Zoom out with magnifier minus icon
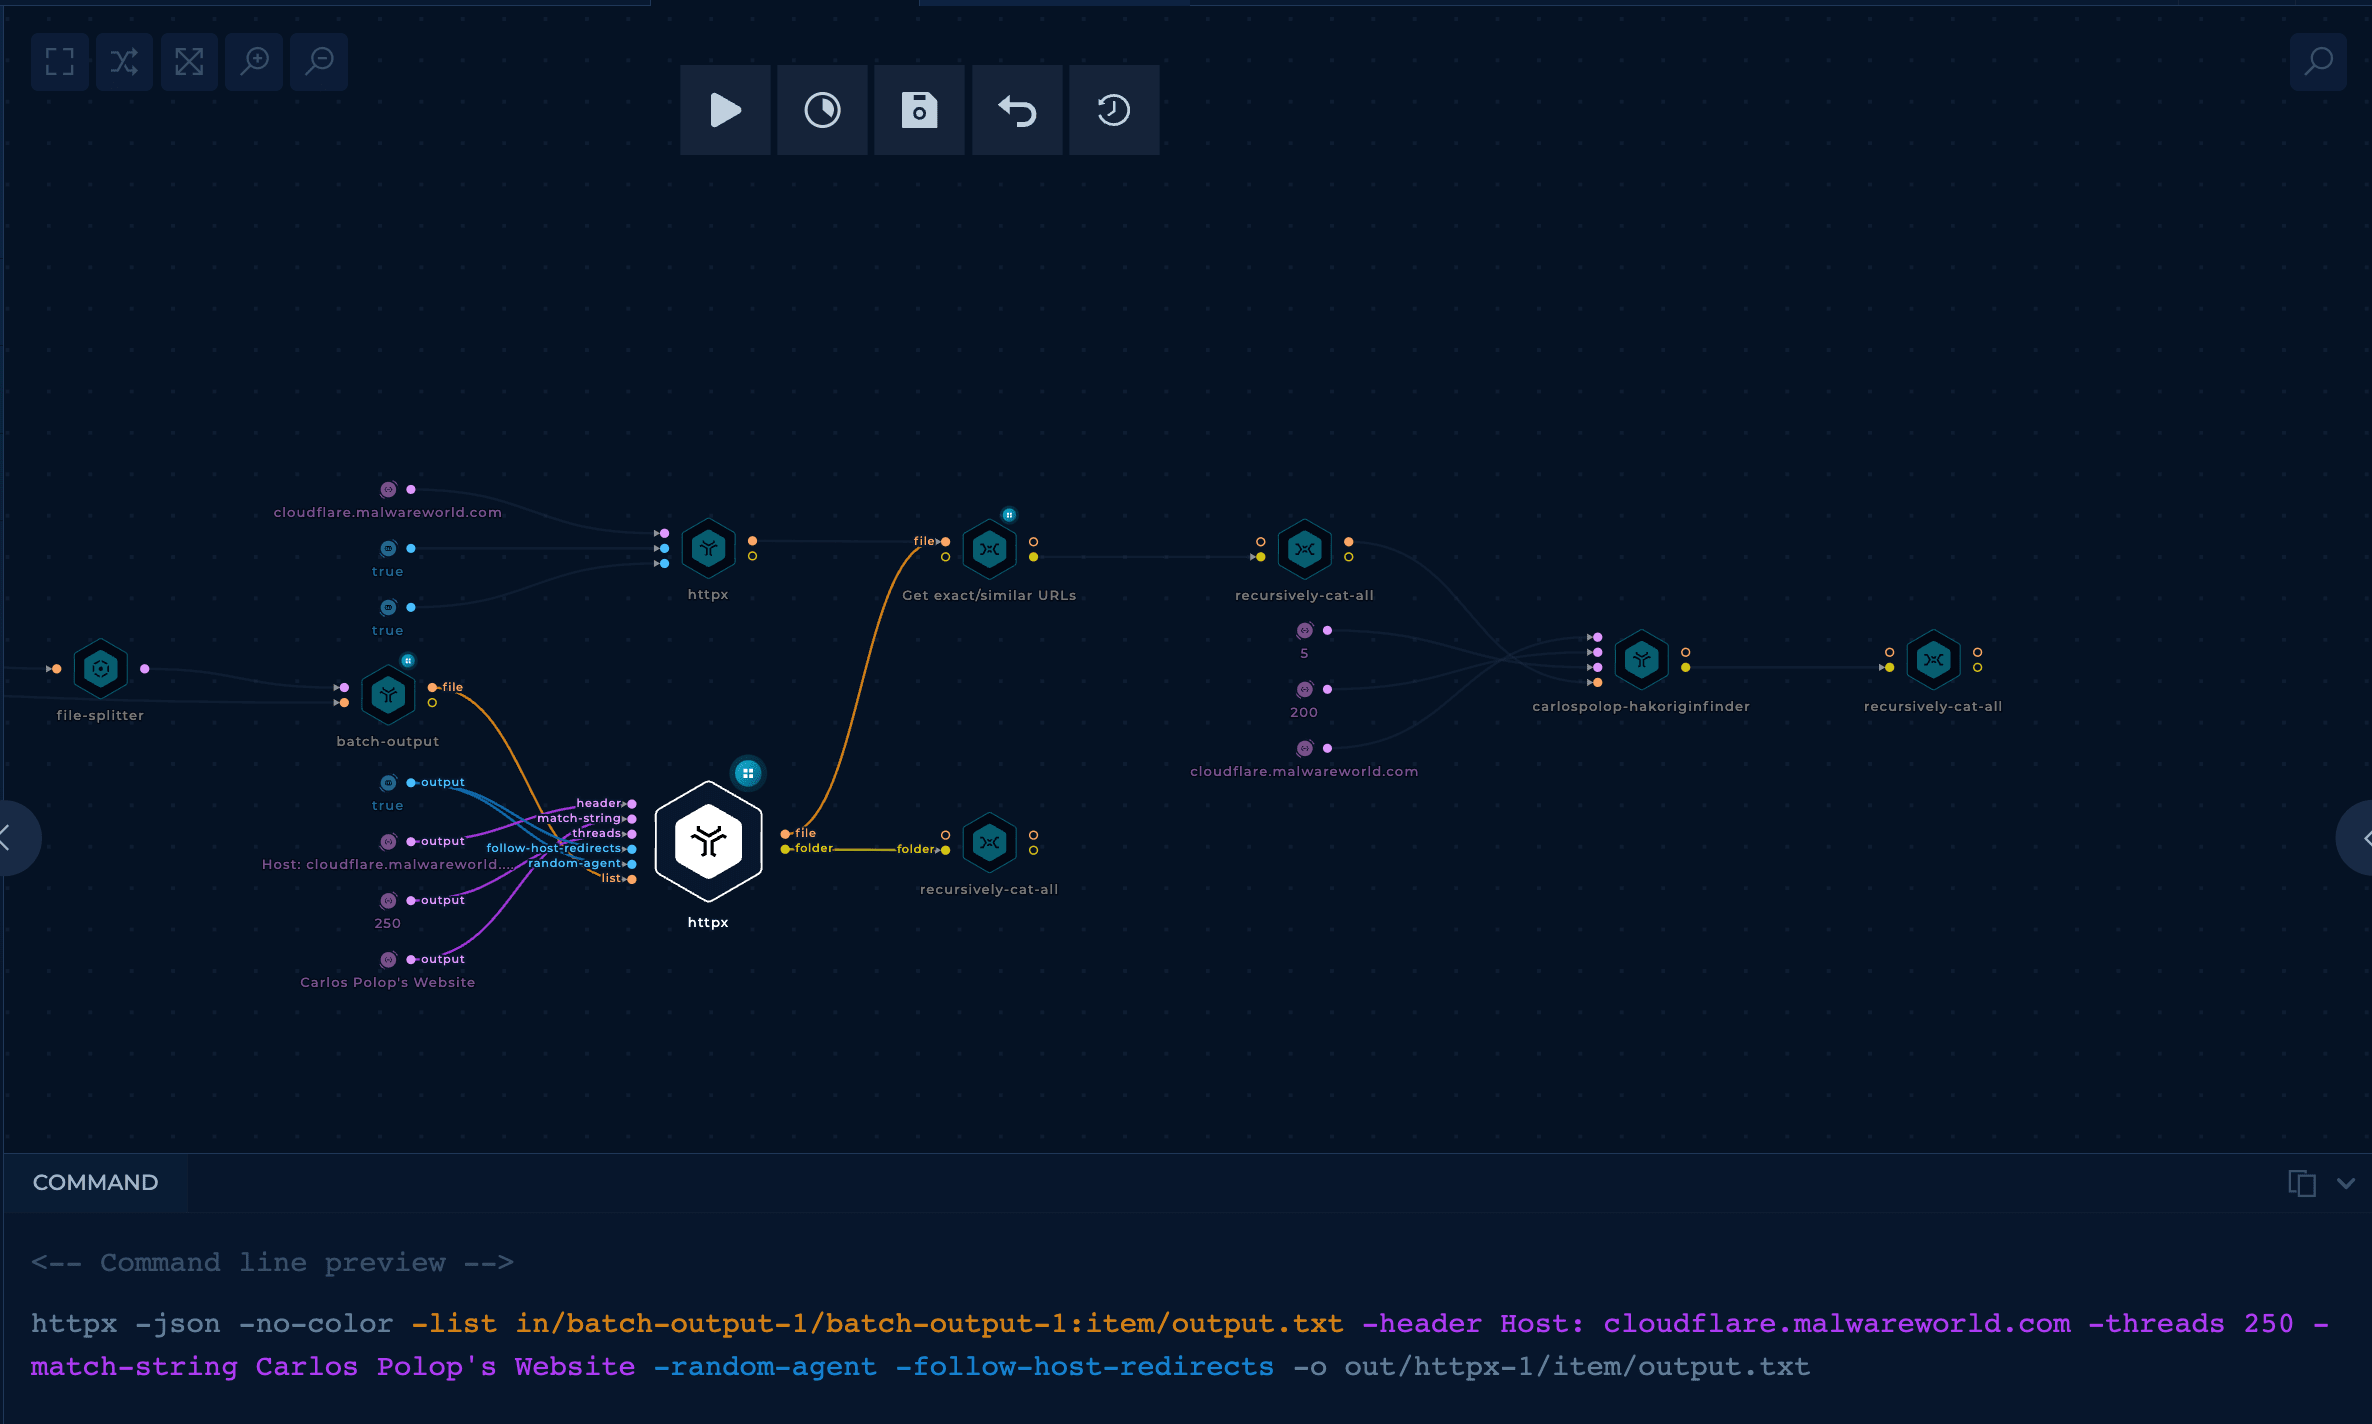Image resolution: width=2372 pixels, height=1424 pixels. coord(319,62)
